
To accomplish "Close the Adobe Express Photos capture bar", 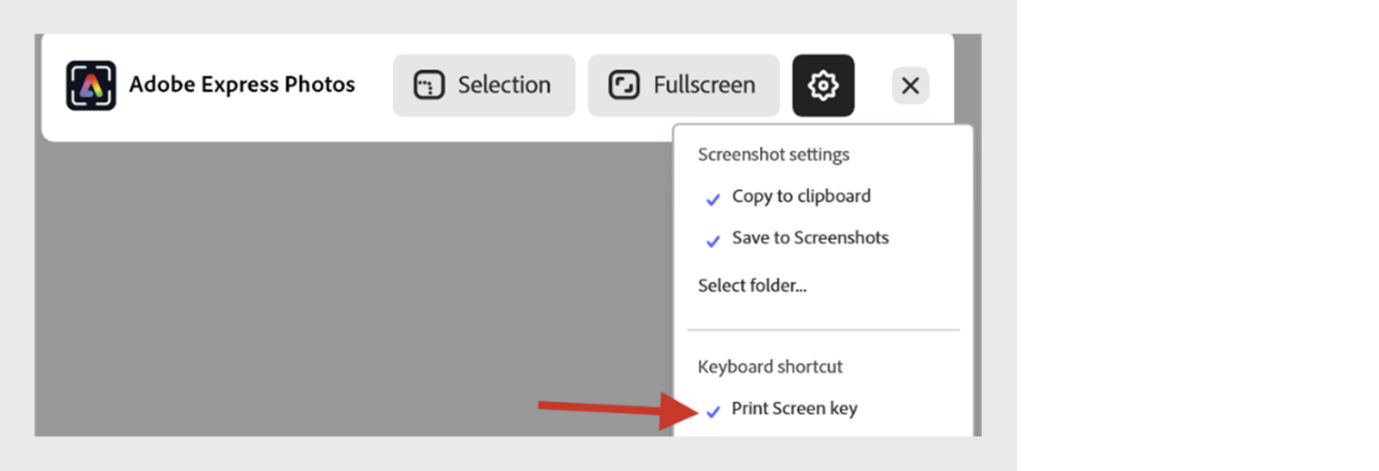I will click(910, 86).
